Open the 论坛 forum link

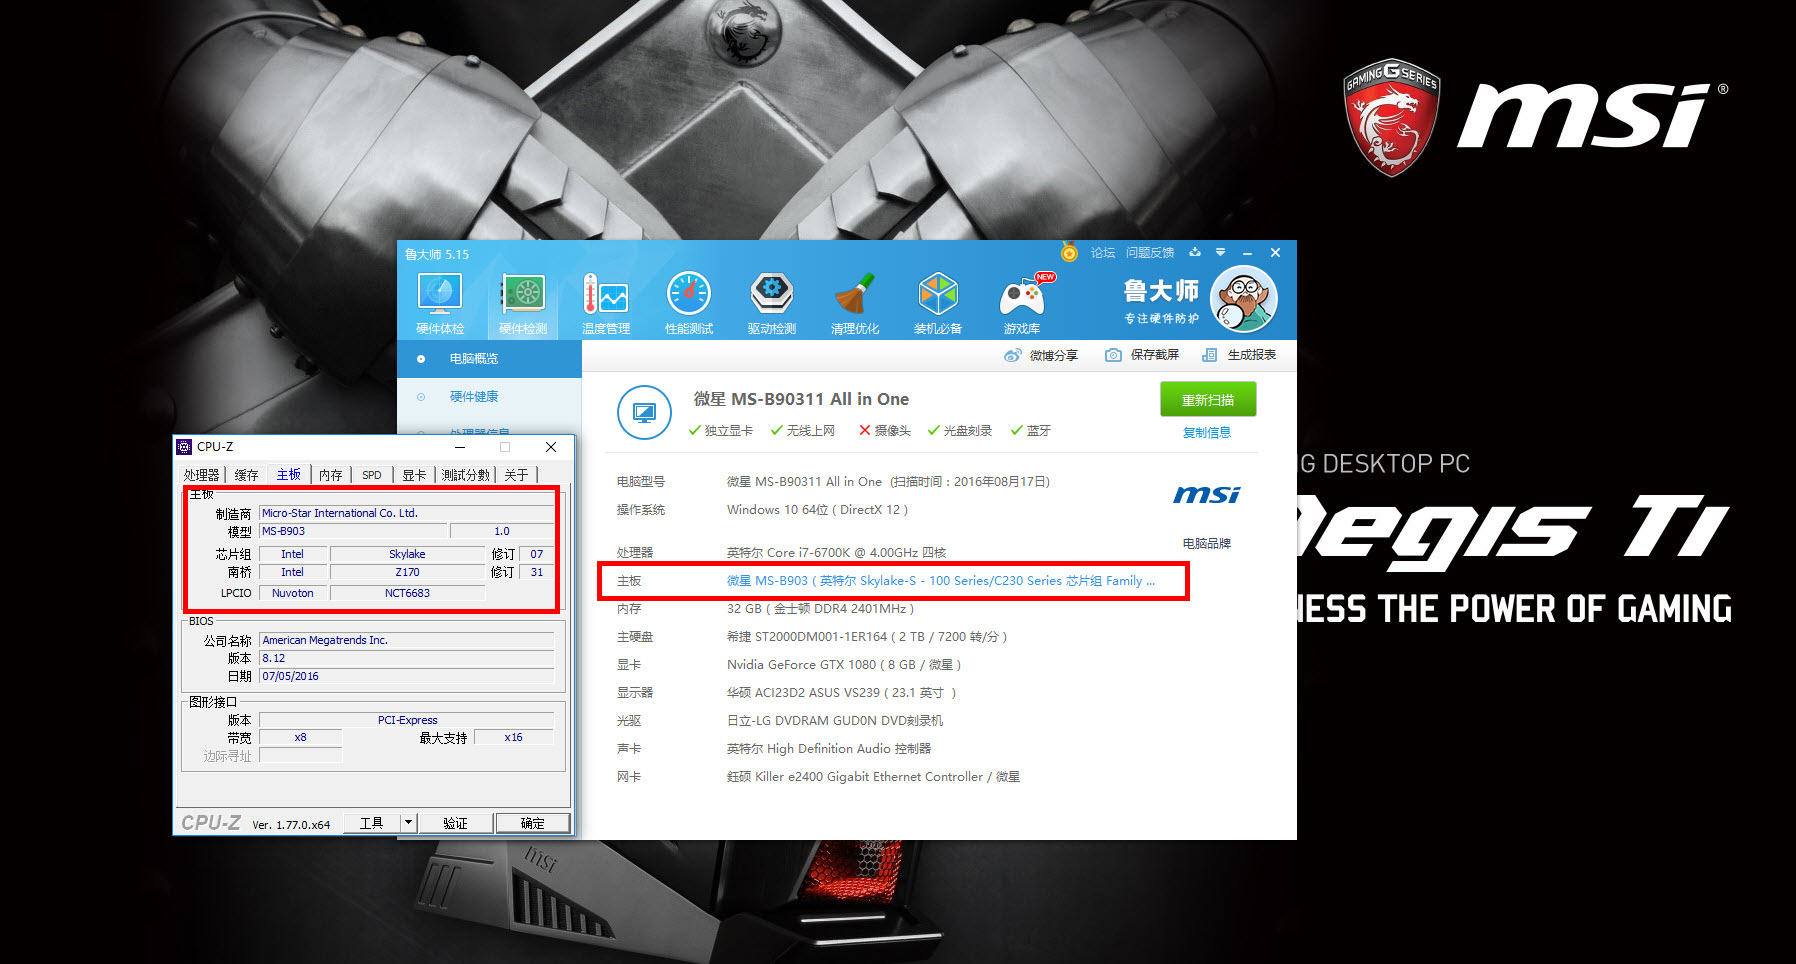click(x=1103, y=253)
